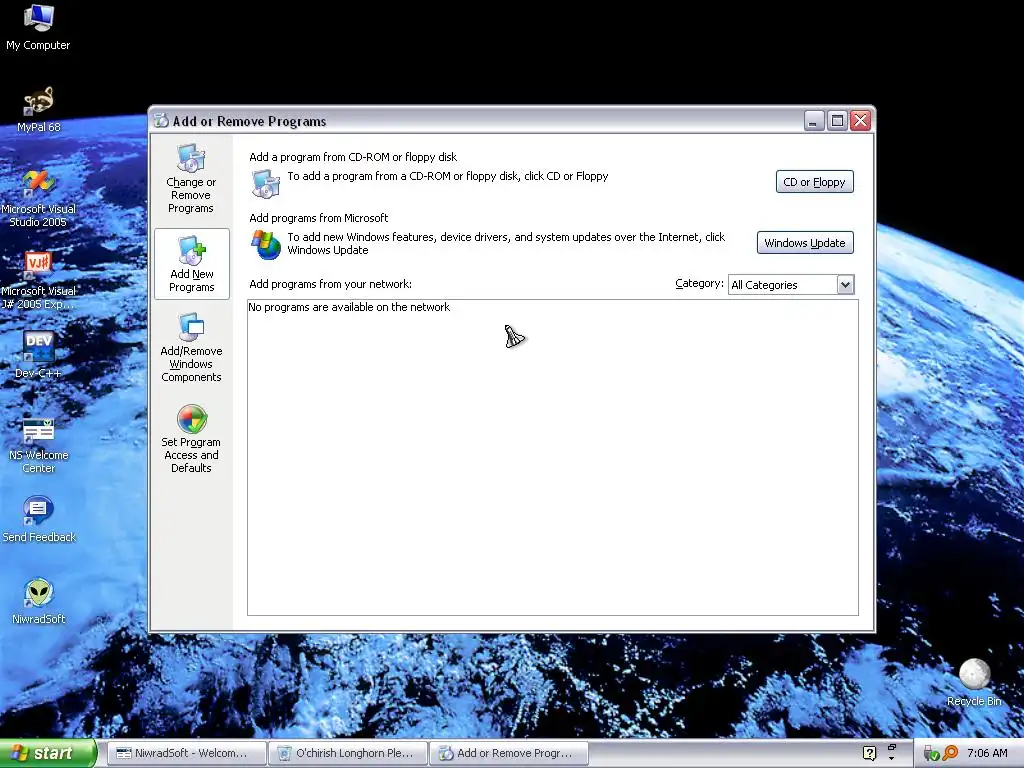1024x768 pixels.
Task: Open Set Program Access and Defaults
Action: [x=191, y=439]
